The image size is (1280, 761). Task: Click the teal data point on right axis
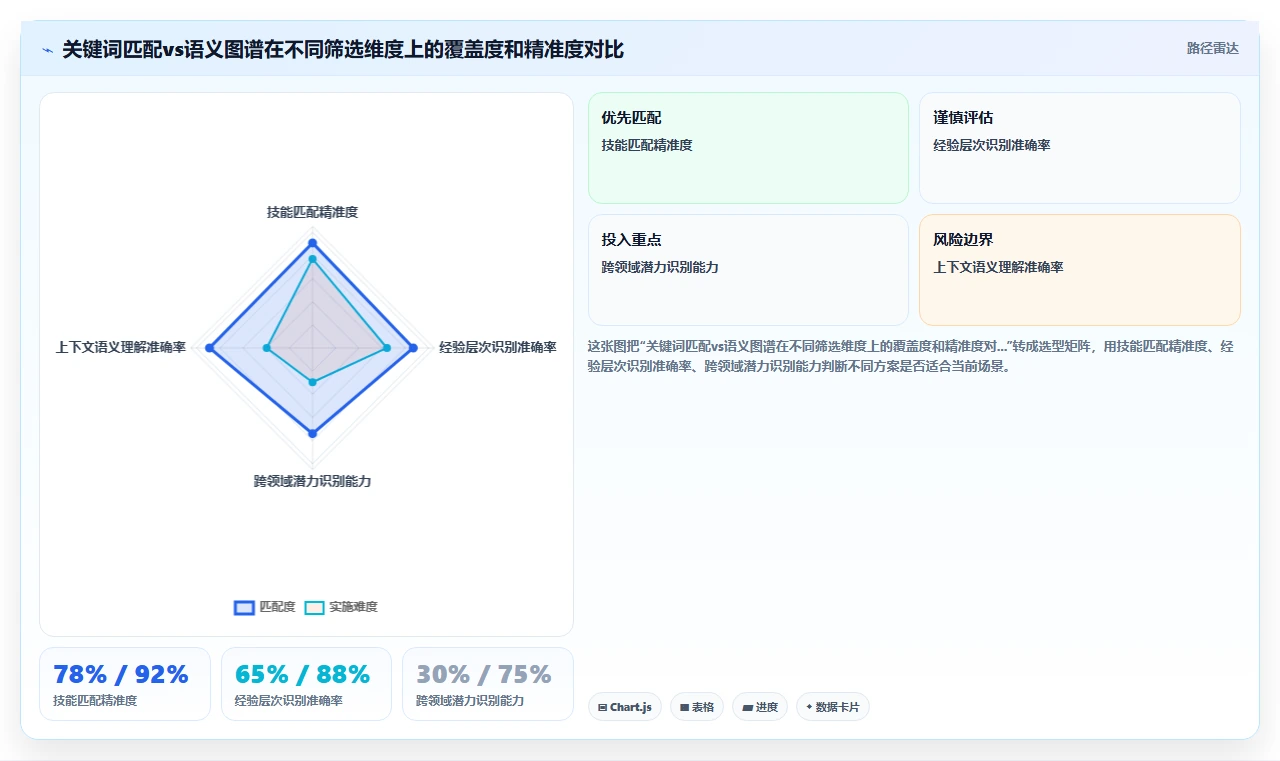click(387, 347)
